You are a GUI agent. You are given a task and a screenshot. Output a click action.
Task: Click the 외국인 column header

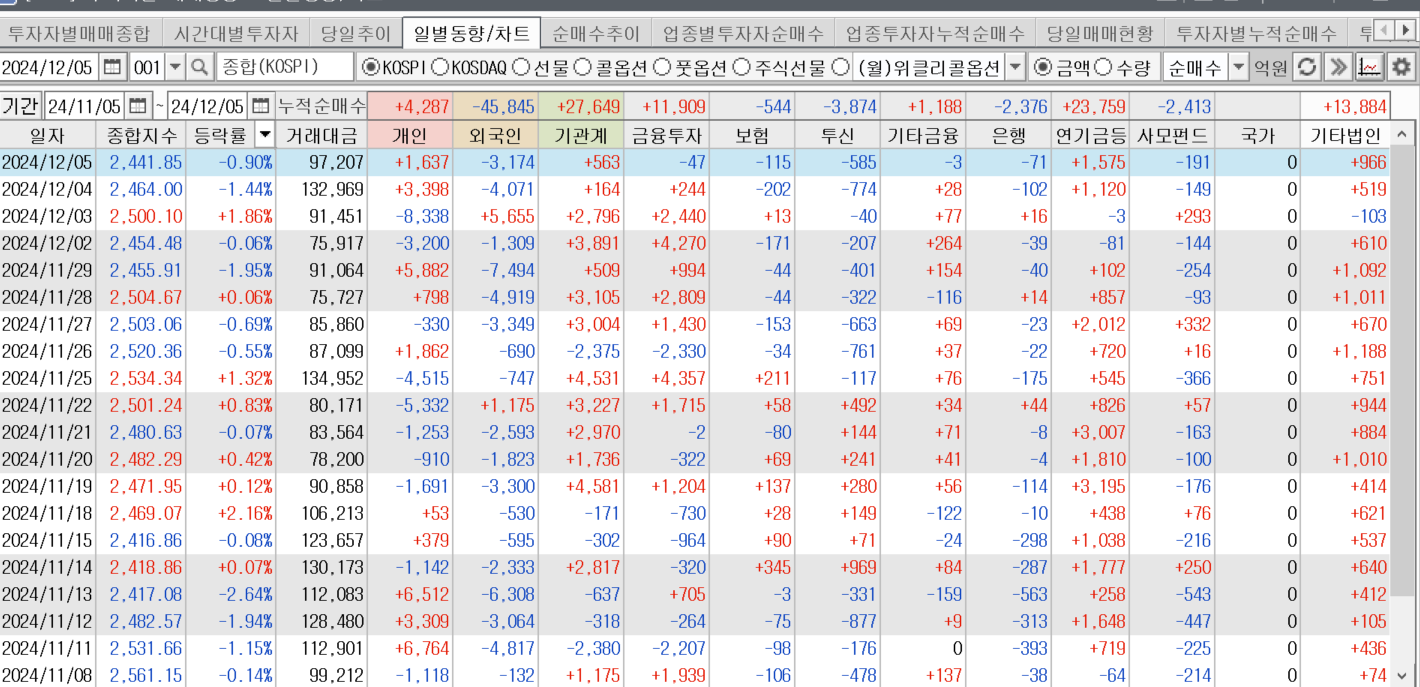(495, 135)
